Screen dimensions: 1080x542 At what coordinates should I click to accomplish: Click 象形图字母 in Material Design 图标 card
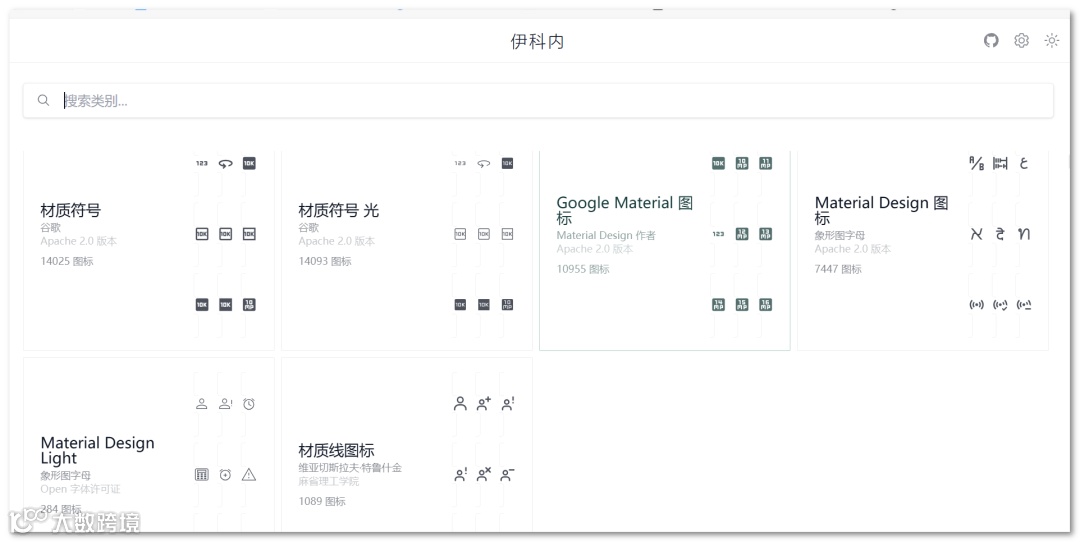[840, 235]
